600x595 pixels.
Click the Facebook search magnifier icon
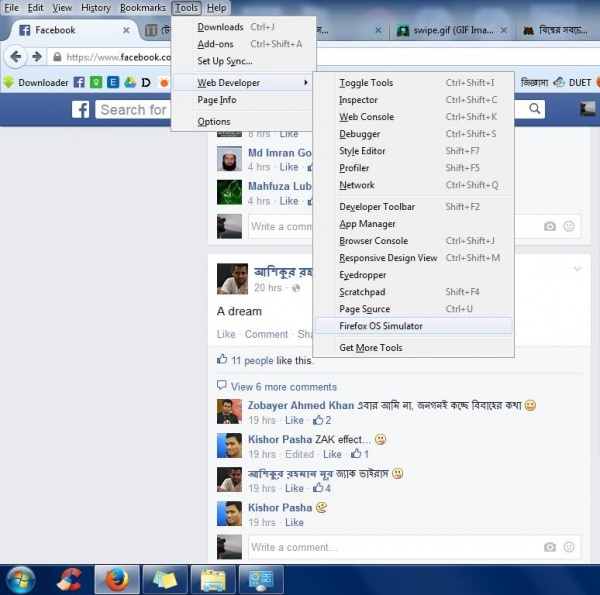tap(535, 109)
